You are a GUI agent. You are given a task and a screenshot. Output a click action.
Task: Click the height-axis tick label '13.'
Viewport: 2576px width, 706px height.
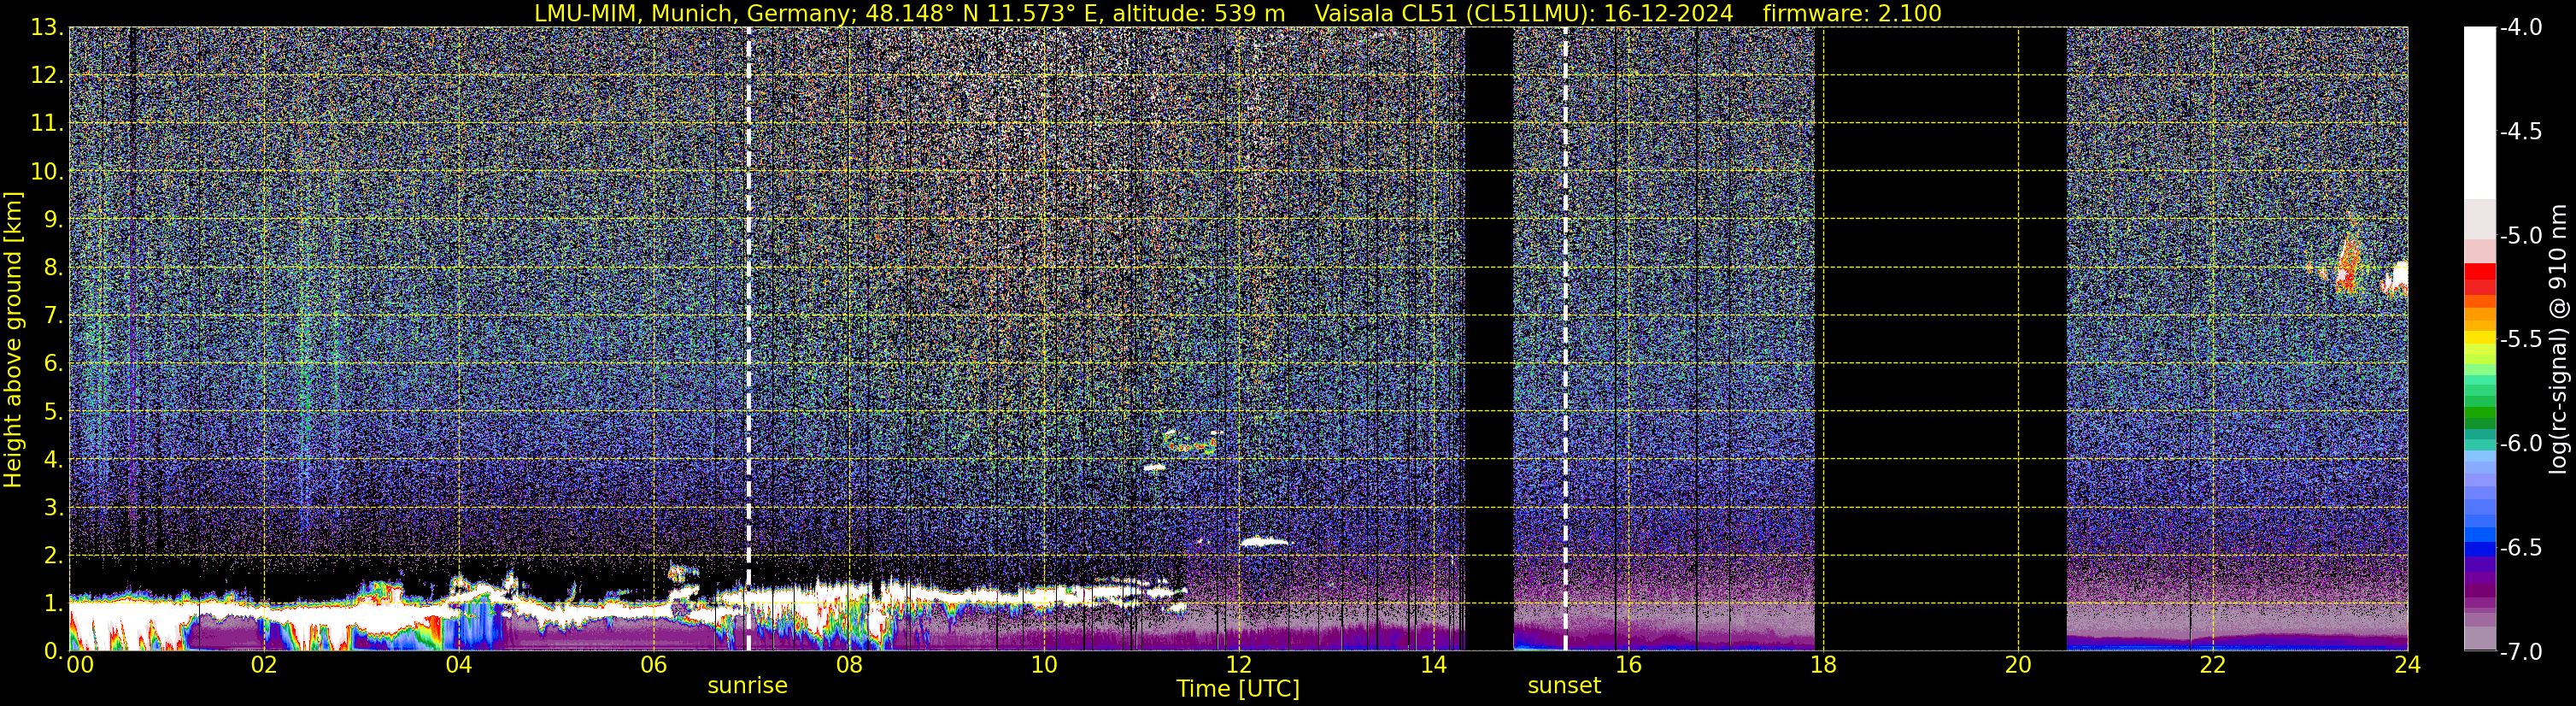[47, 28]
